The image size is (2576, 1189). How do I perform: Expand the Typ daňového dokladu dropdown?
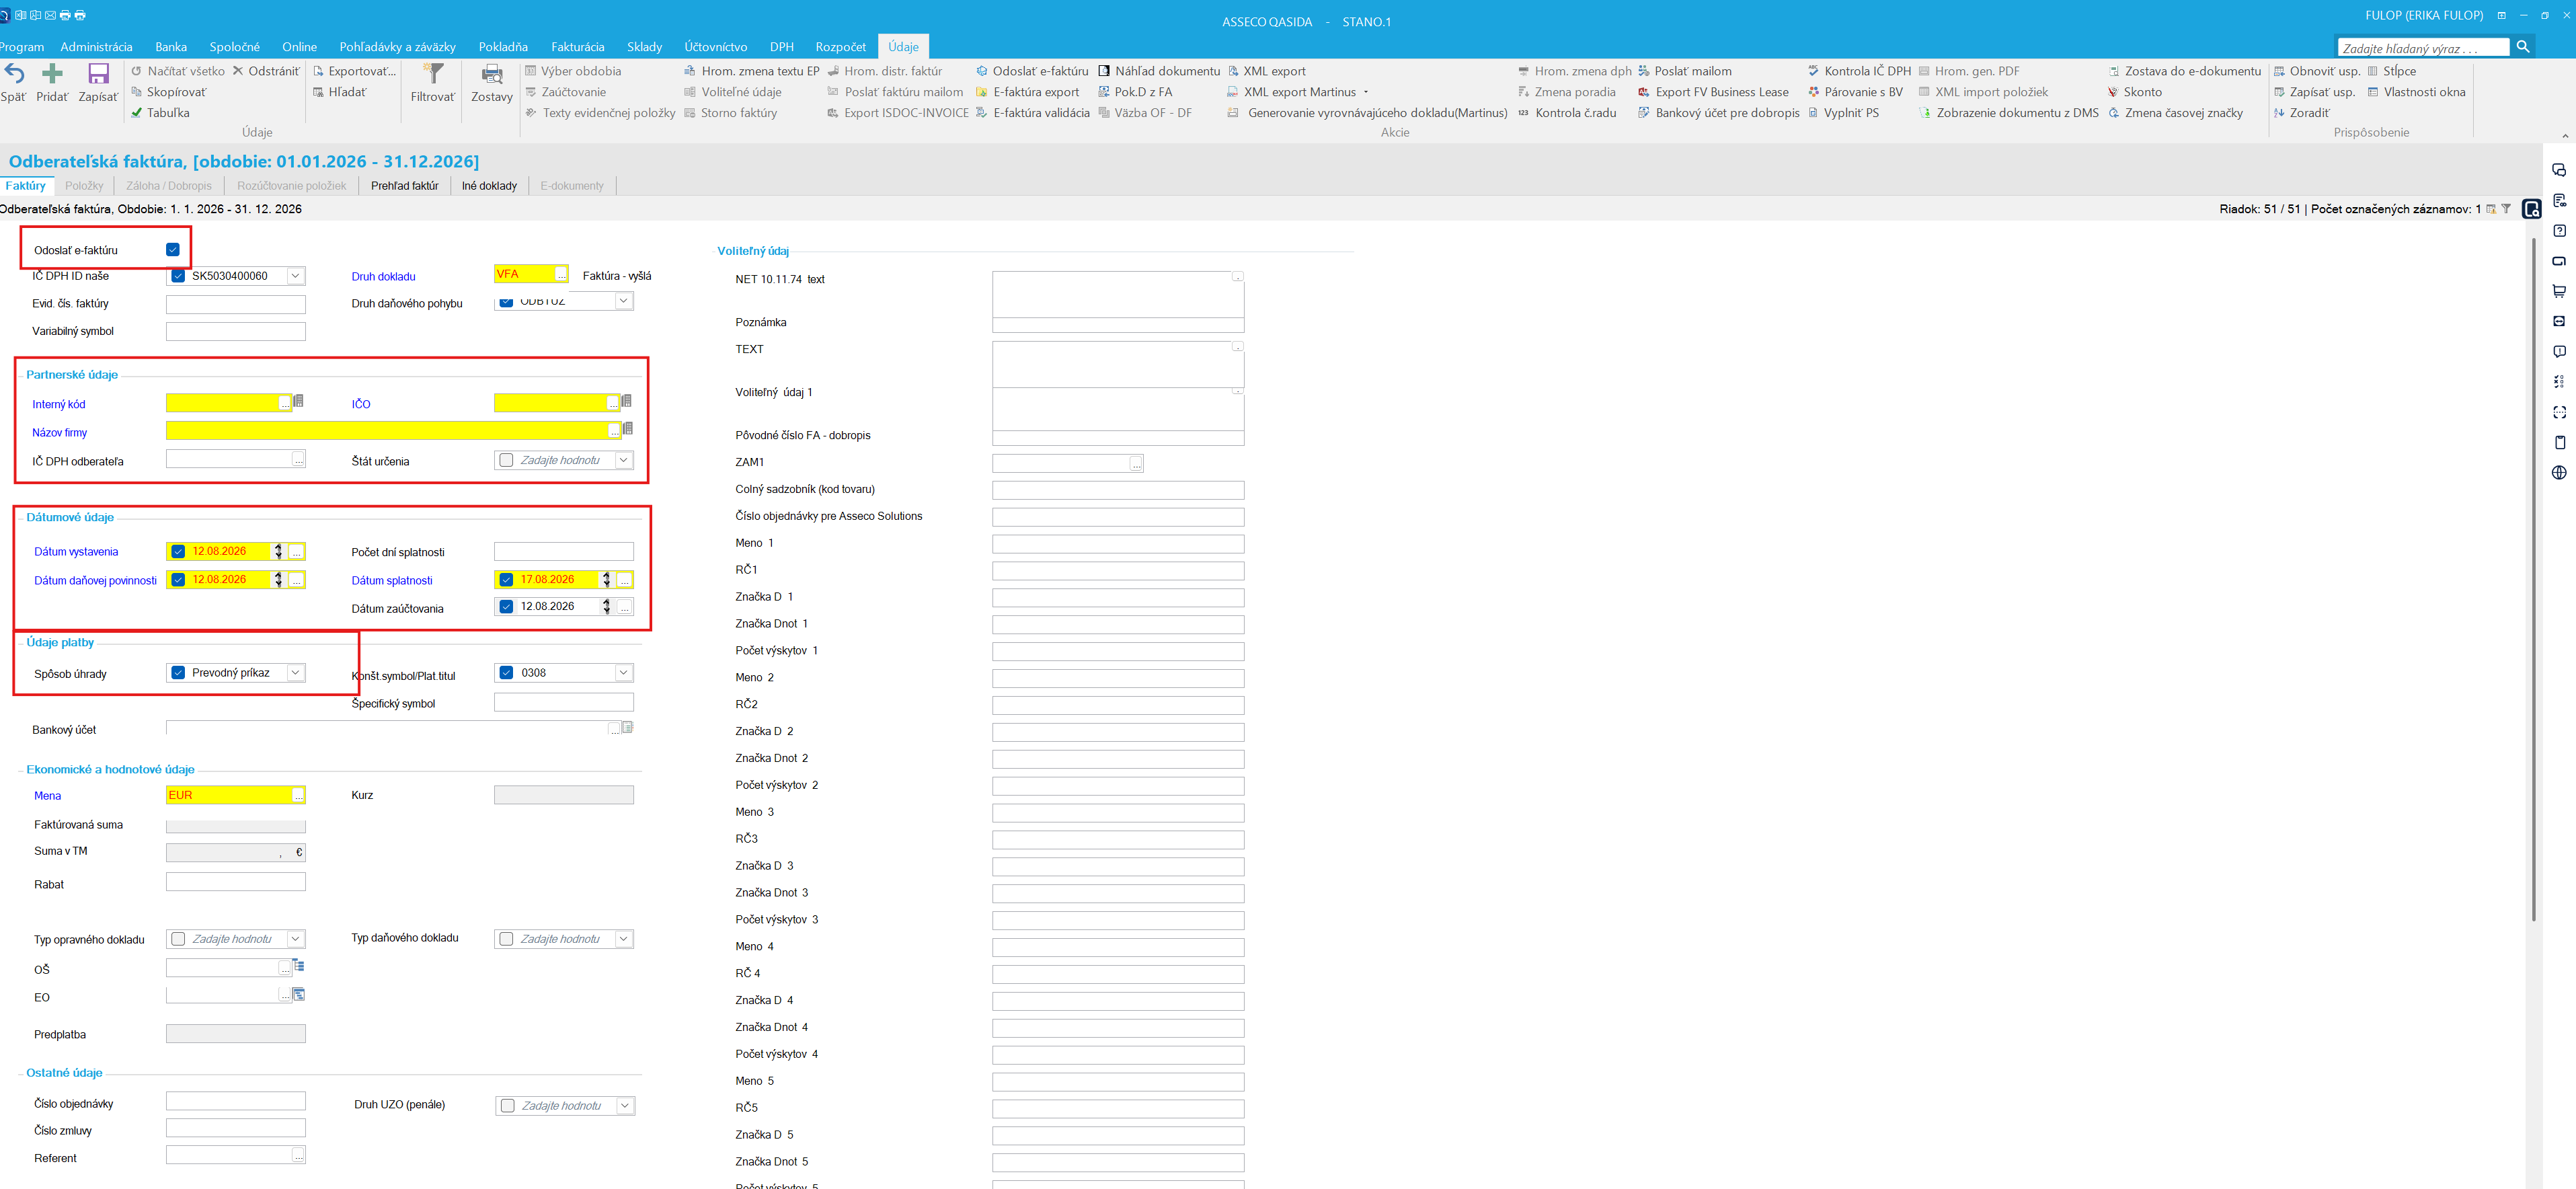pyautogui.click(x=623, y=939)
